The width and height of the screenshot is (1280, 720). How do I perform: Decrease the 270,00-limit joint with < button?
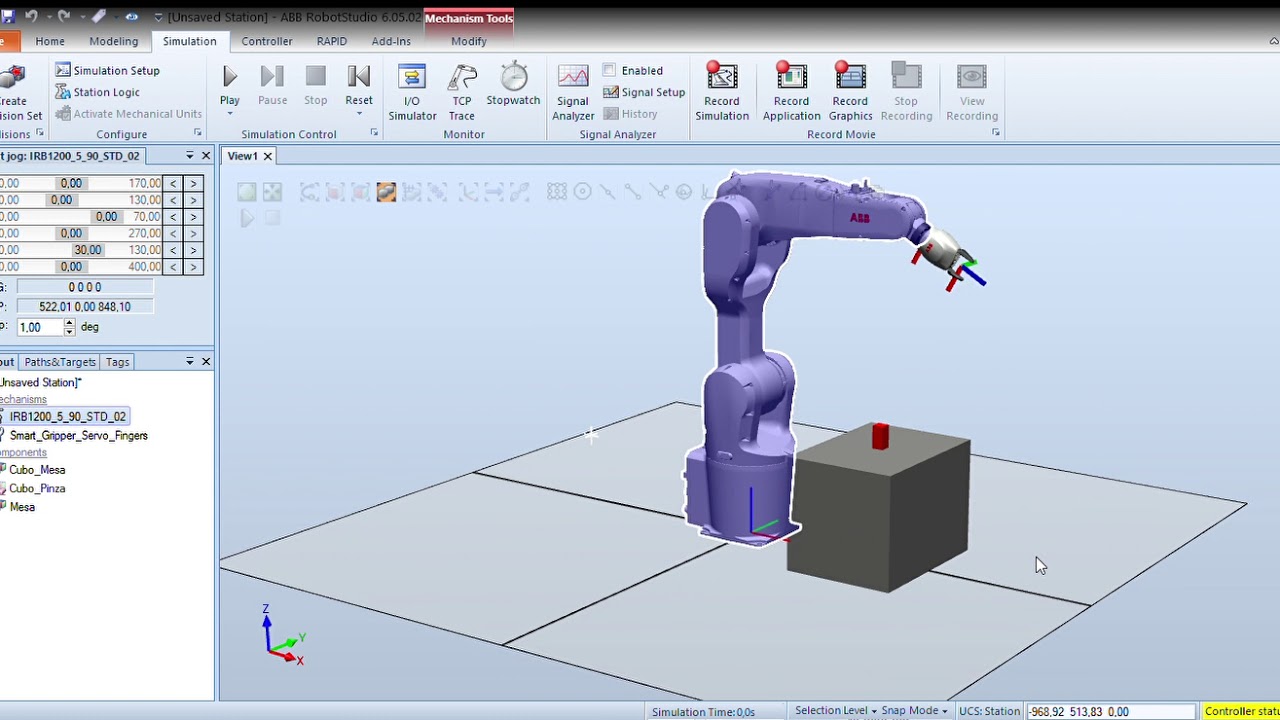coord(173,233)
